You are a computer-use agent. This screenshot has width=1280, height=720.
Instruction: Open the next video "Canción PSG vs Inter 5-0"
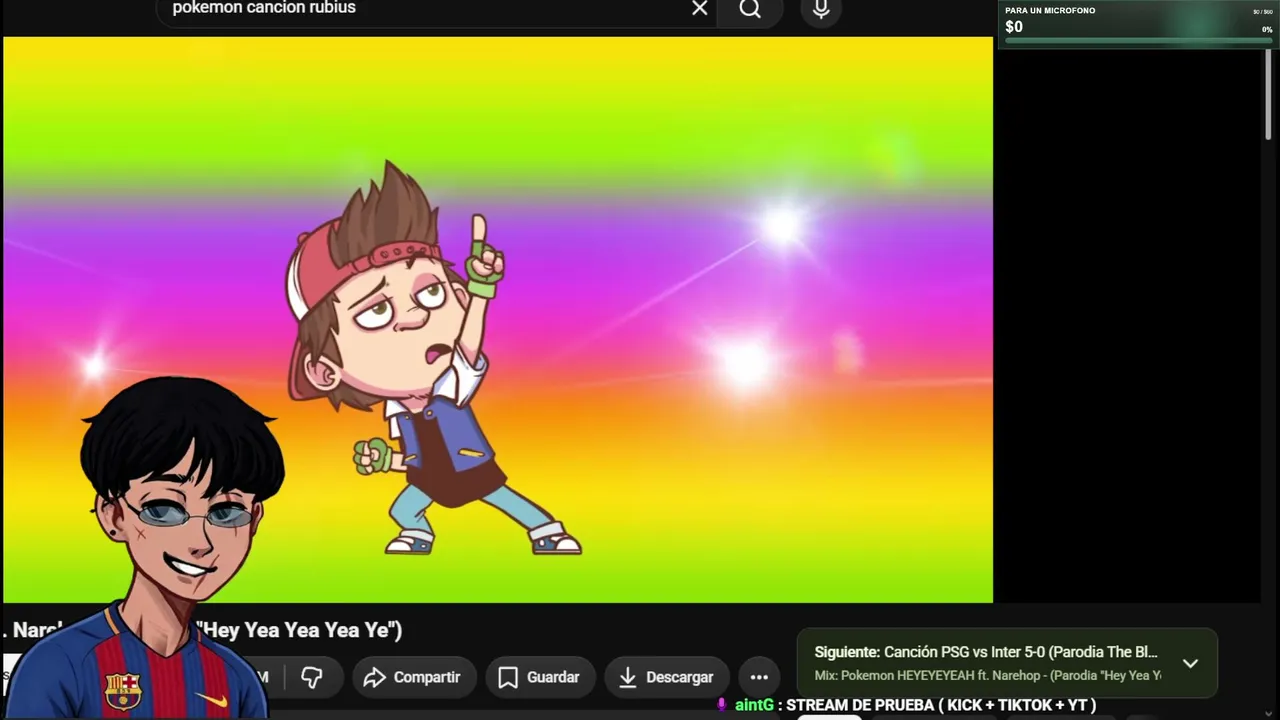pyautogui.click(x=985, y=652)
